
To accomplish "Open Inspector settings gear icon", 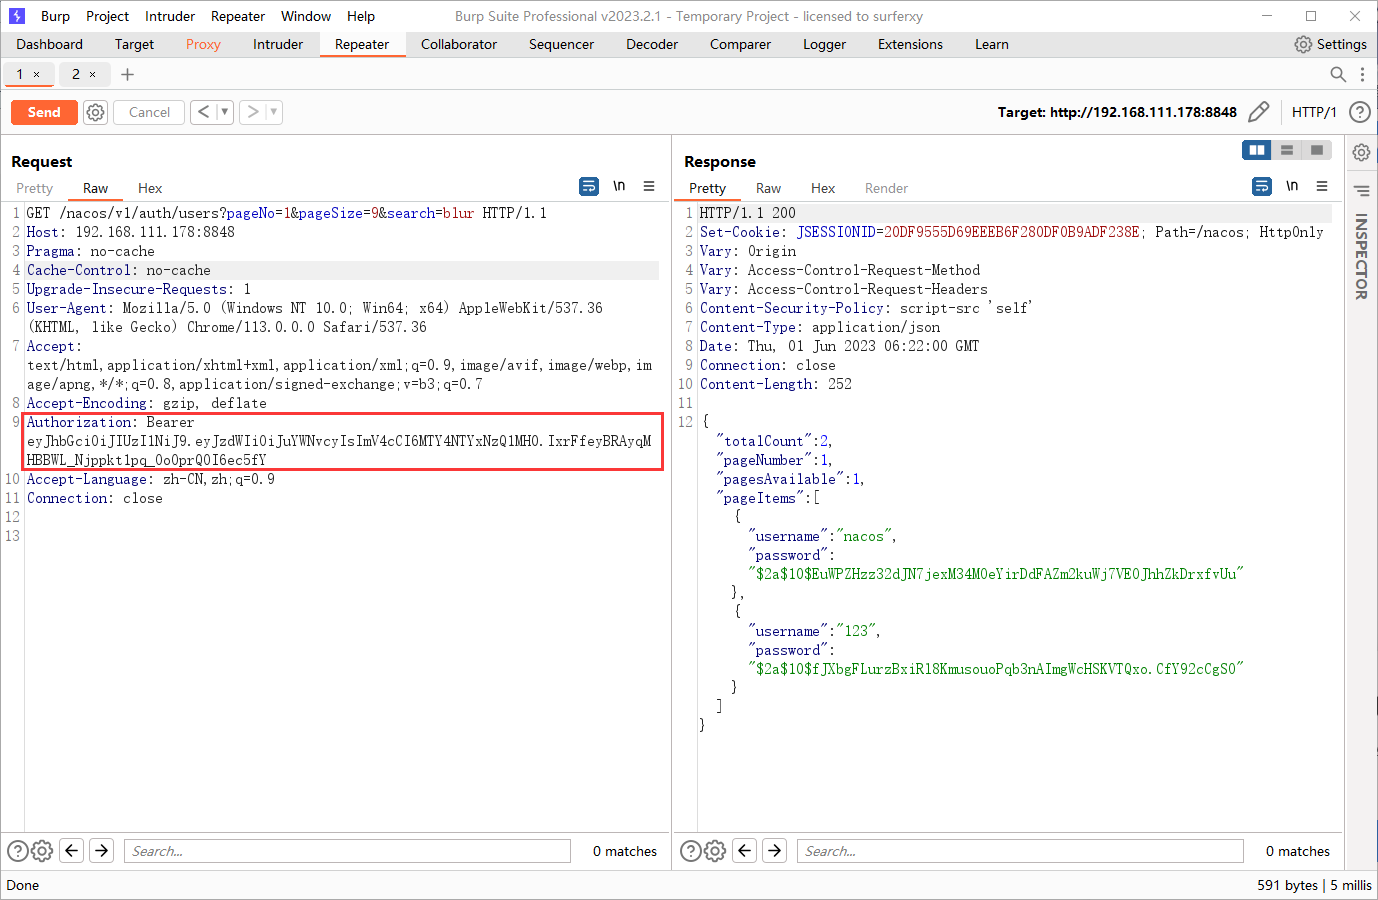I will click(1361, 153).
